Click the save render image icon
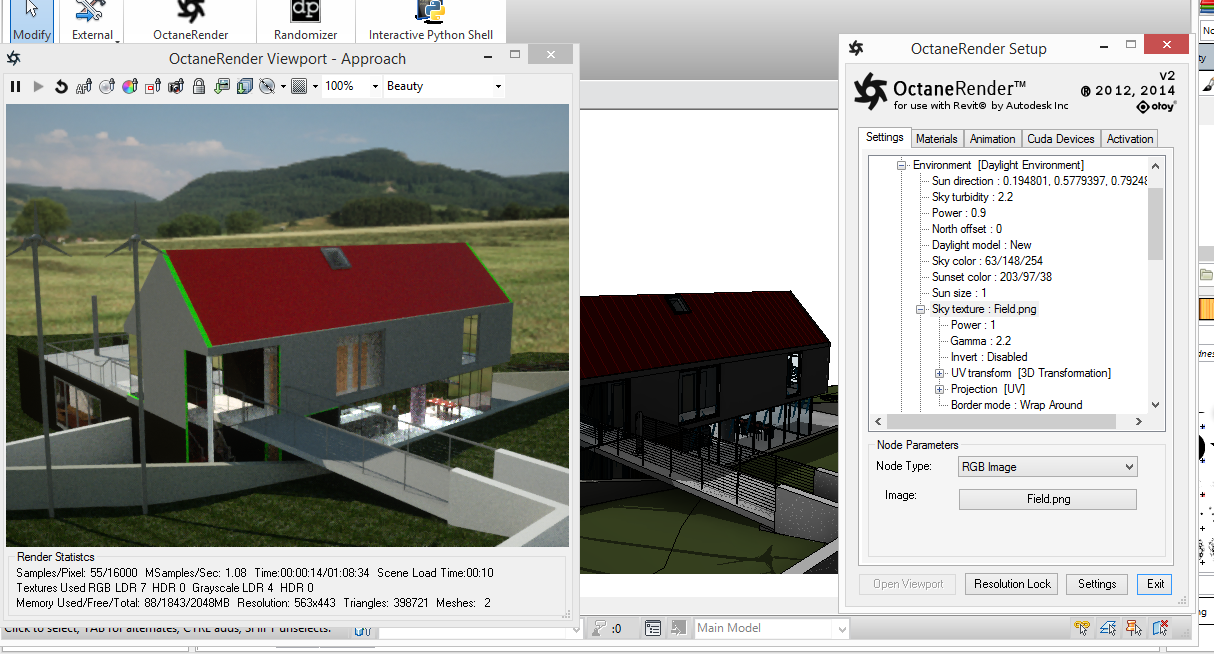Screen dimensions: 1214x654 tap(222, 87)
